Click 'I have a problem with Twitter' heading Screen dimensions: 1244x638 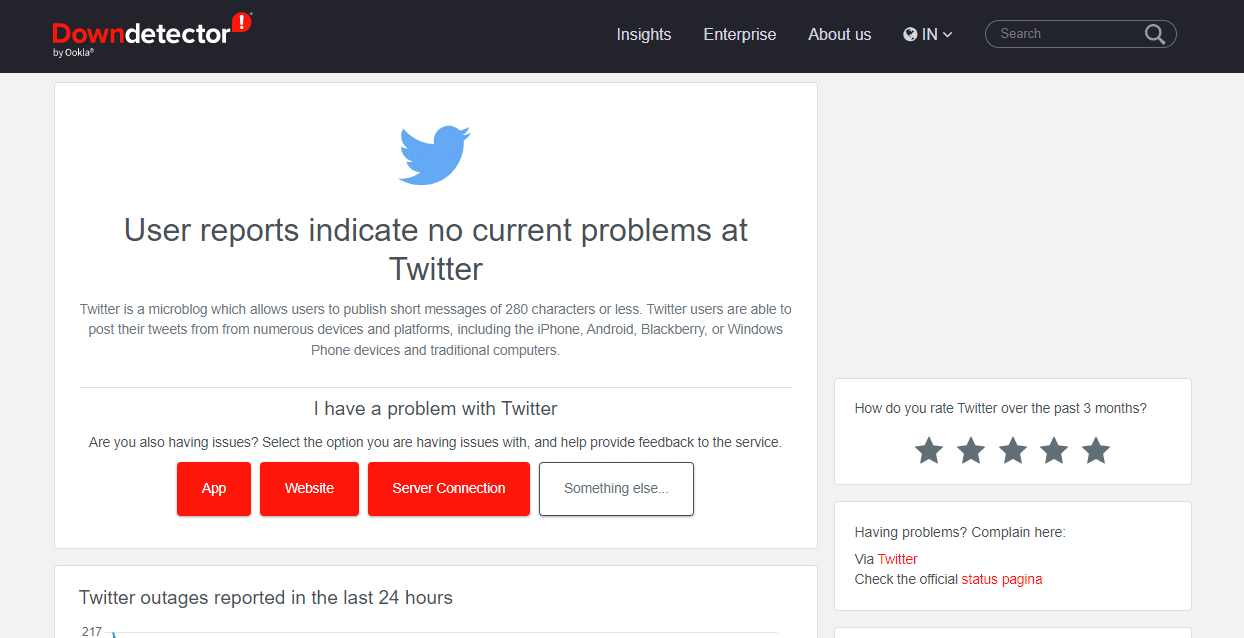[436, 408]
